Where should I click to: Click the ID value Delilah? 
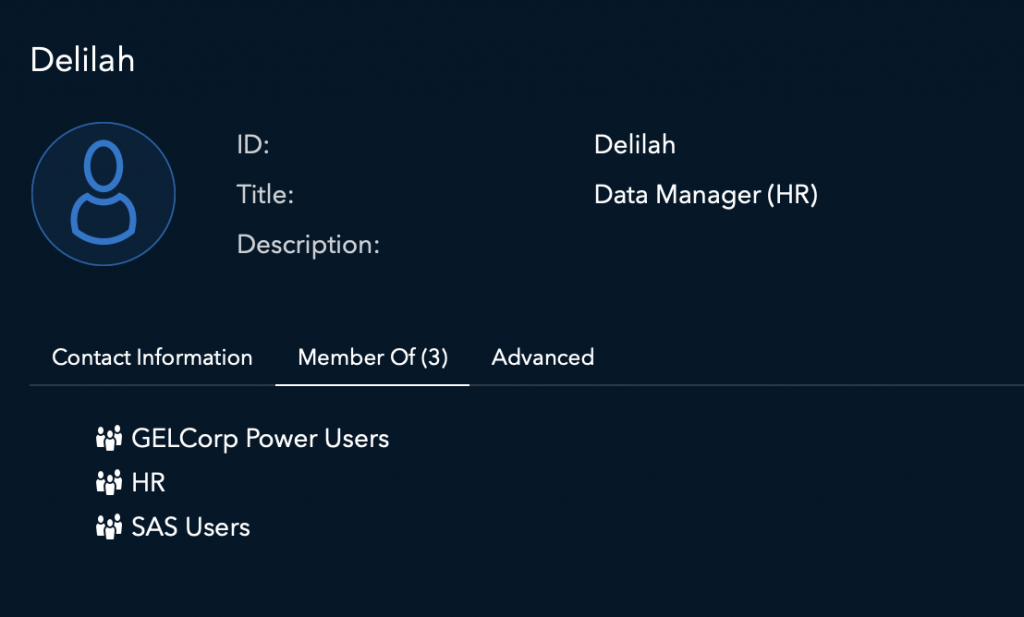click(635, 145)
